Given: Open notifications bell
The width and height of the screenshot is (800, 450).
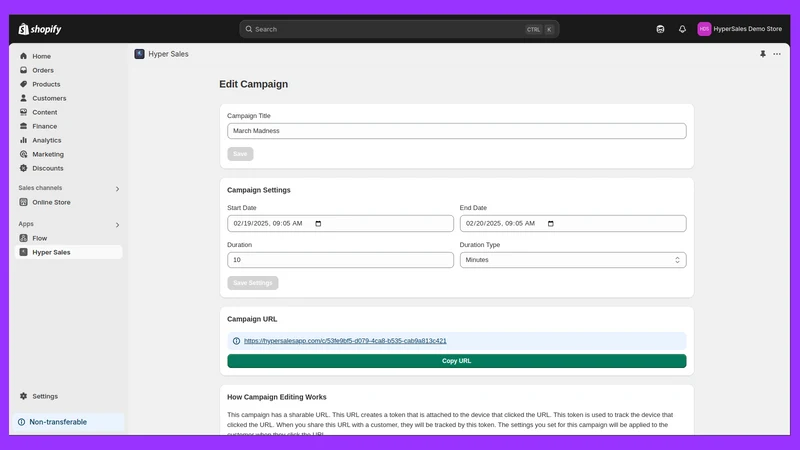Looking at the screenshot, I should pyautogui.click(x=682, y=29).
